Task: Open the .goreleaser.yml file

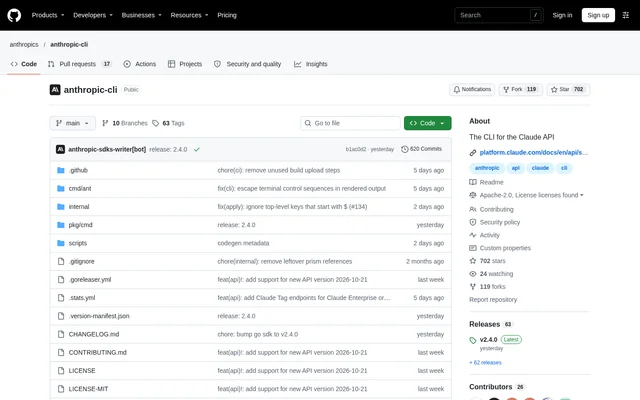Action: 90,280
